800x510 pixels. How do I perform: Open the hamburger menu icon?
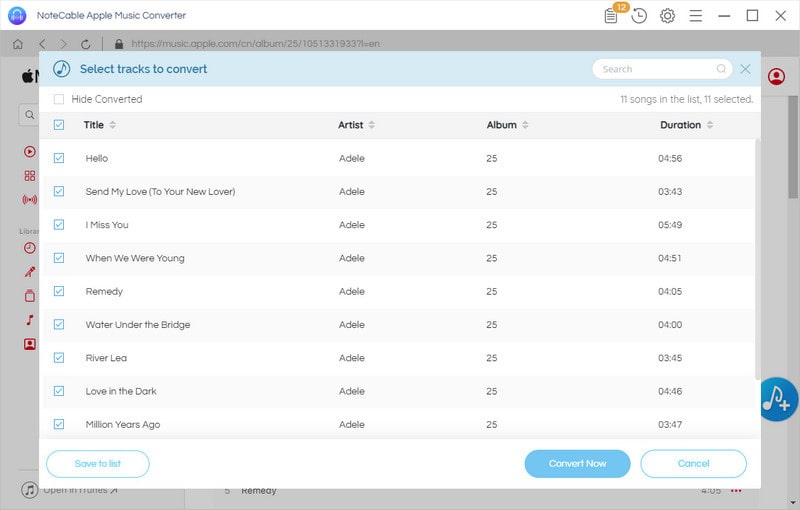[x=696, y=16]
